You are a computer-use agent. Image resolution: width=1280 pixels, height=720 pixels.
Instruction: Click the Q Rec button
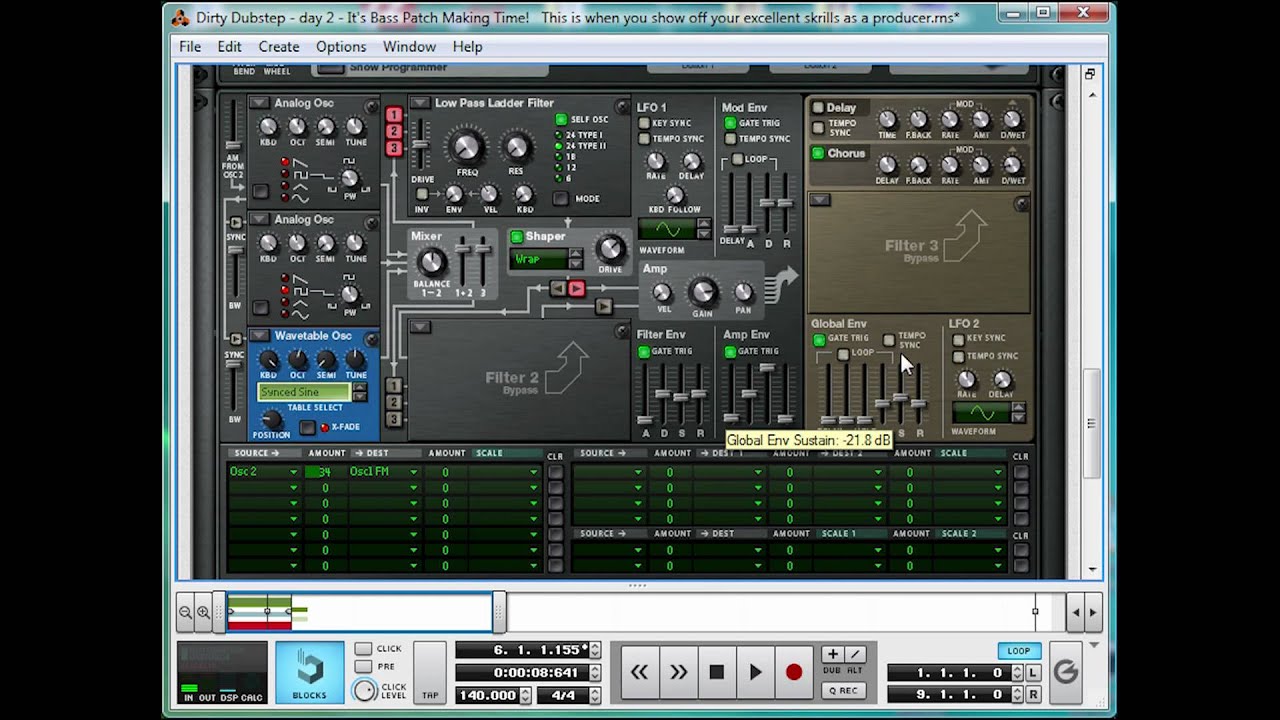[842, 690]
